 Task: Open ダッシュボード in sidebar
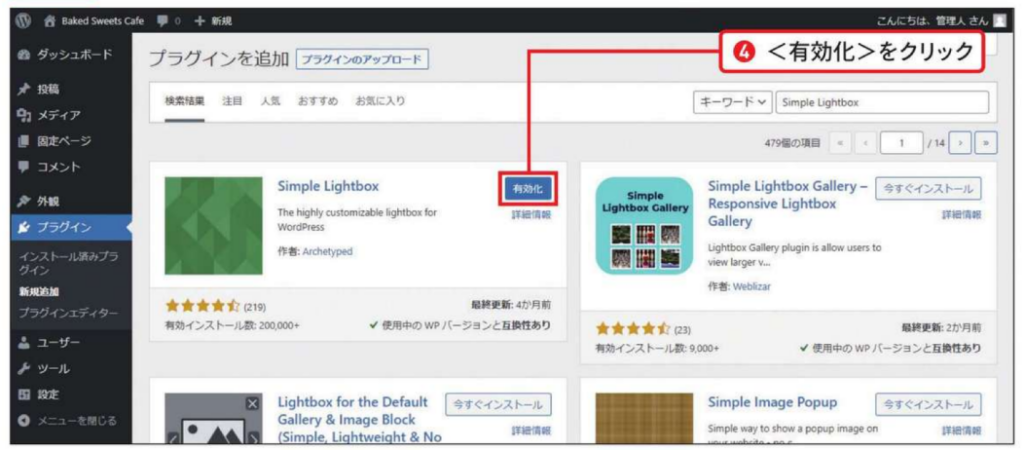coord(65,55)
